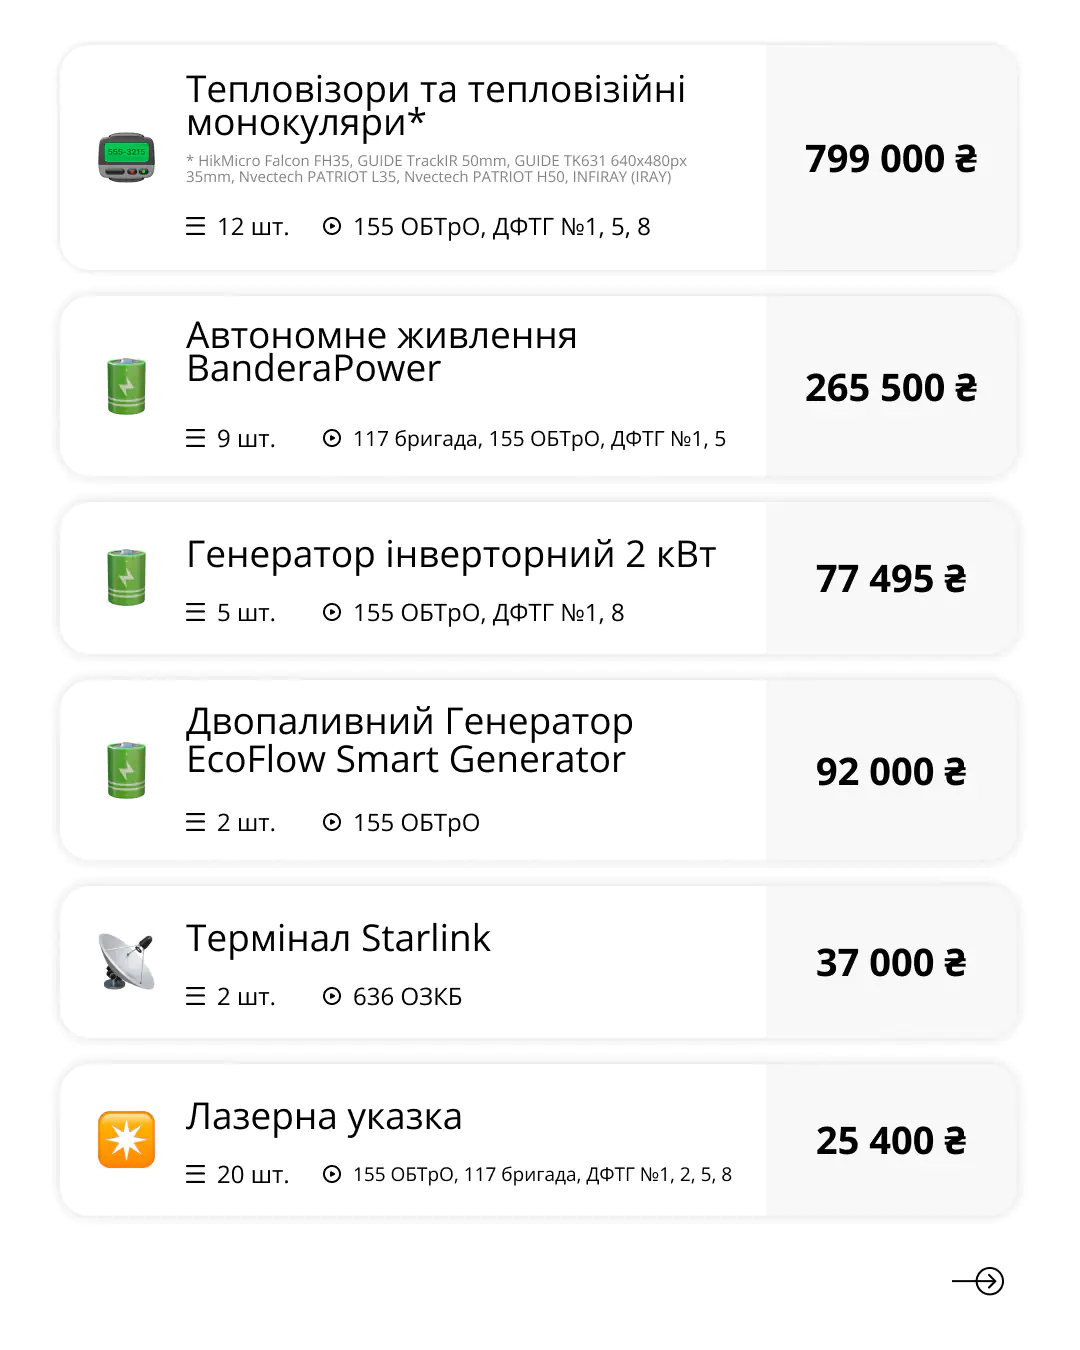Viewport: 1080px width, 1350px height.
Task: Click the orange starburst icon beside Лазерна указка
Action: 126,1139
